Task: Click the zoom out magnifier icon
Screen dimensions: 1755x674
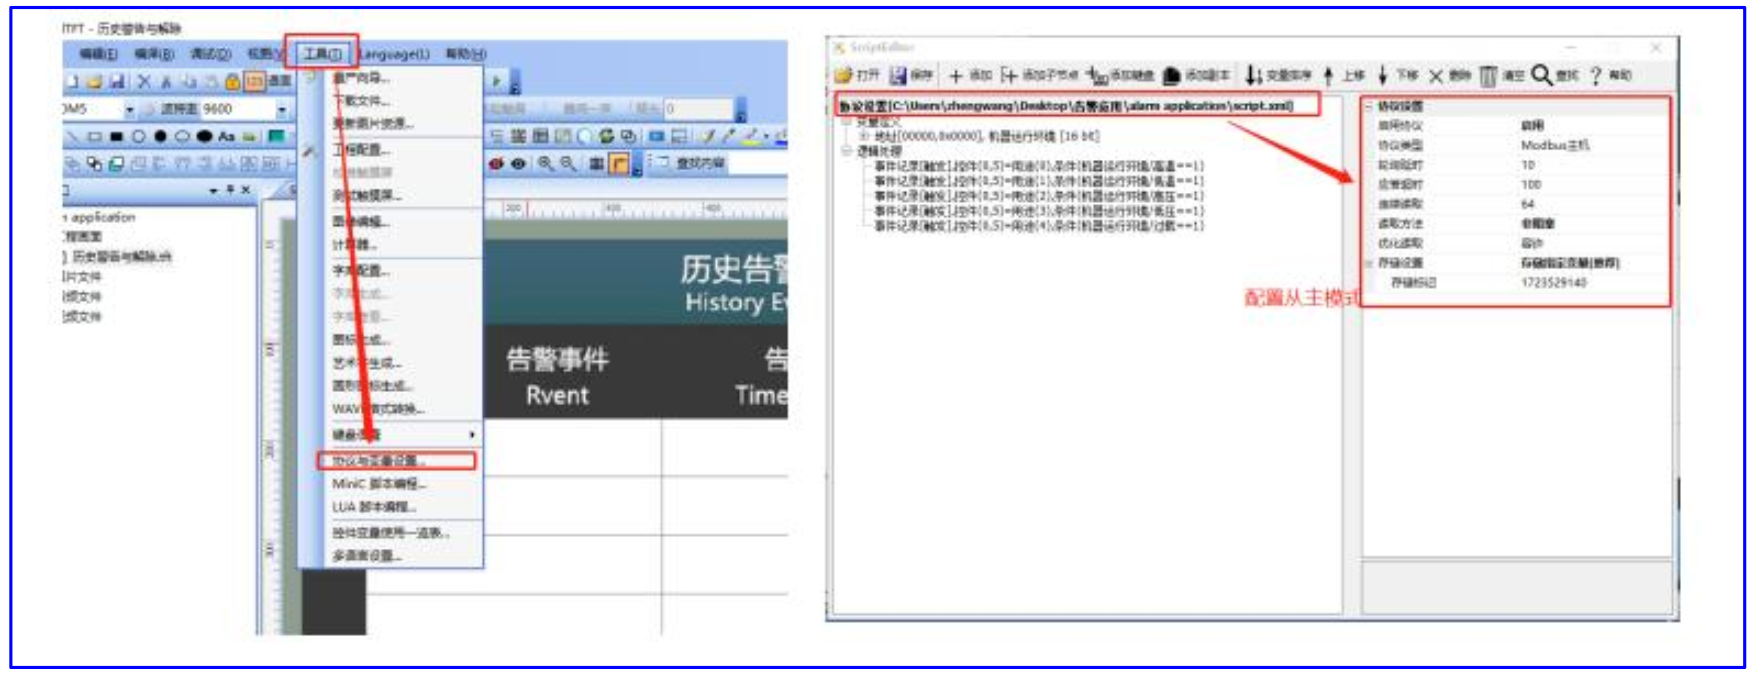Action: (x=568, y=163)
